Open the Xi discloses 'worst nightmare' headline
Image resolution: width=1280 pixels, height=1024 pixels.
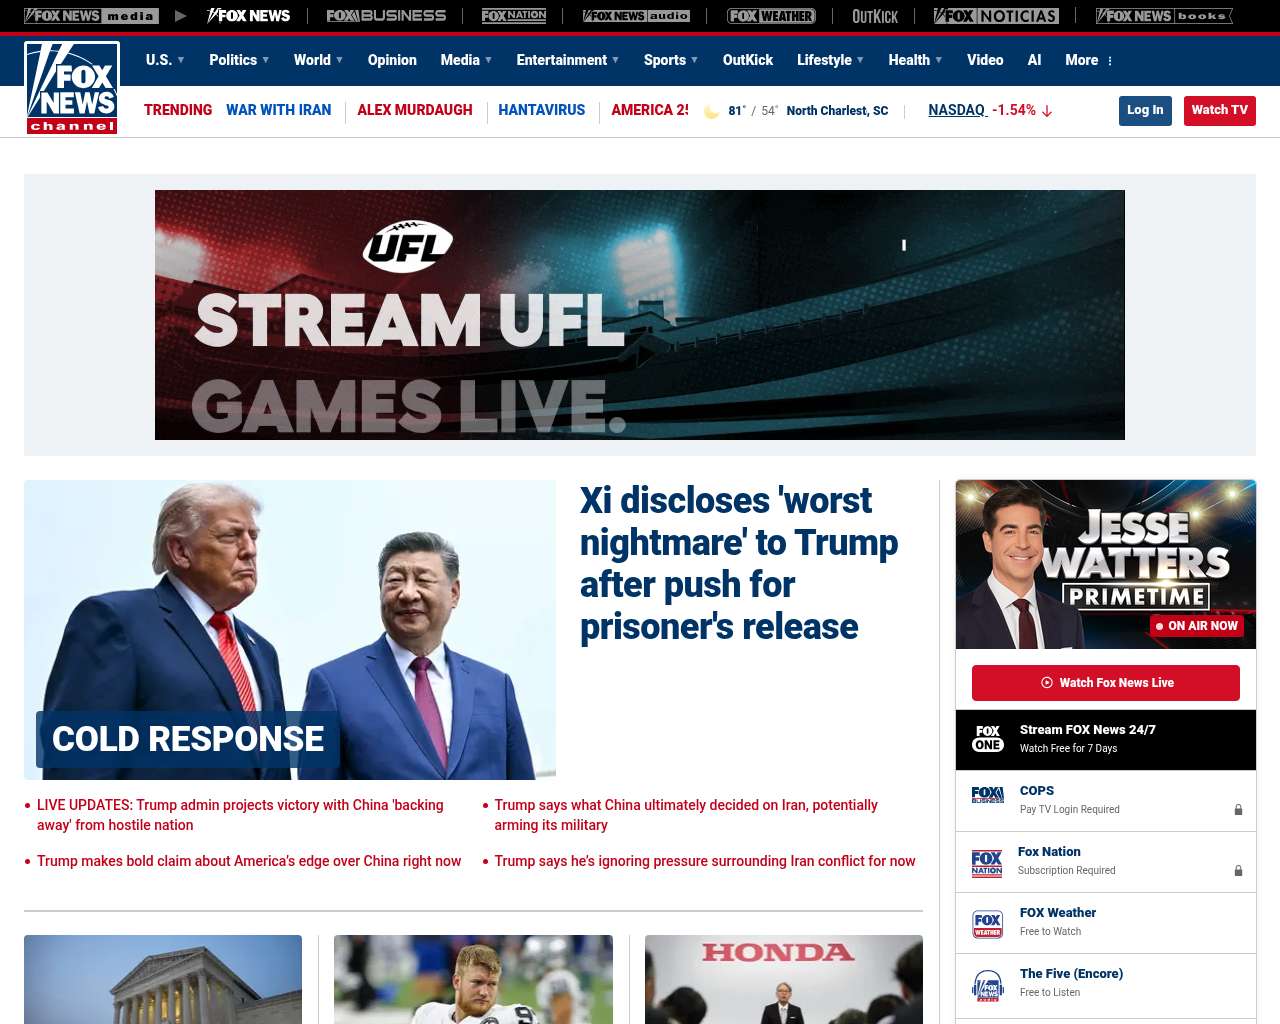[x=738, y=563]
